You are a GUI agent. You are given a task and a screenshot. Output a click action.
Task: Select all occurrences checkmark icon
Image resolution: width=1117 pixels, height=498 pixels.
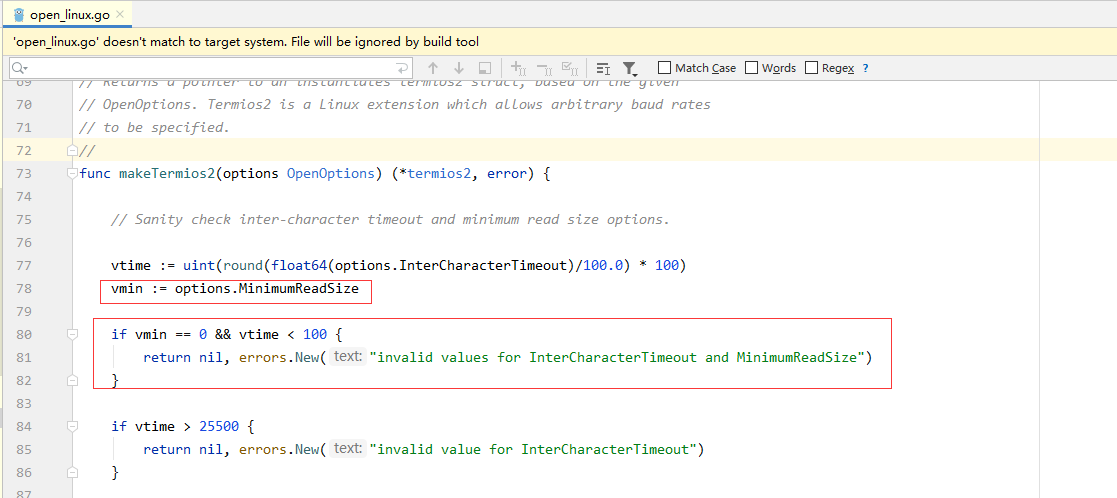click(x=569, y=68)
